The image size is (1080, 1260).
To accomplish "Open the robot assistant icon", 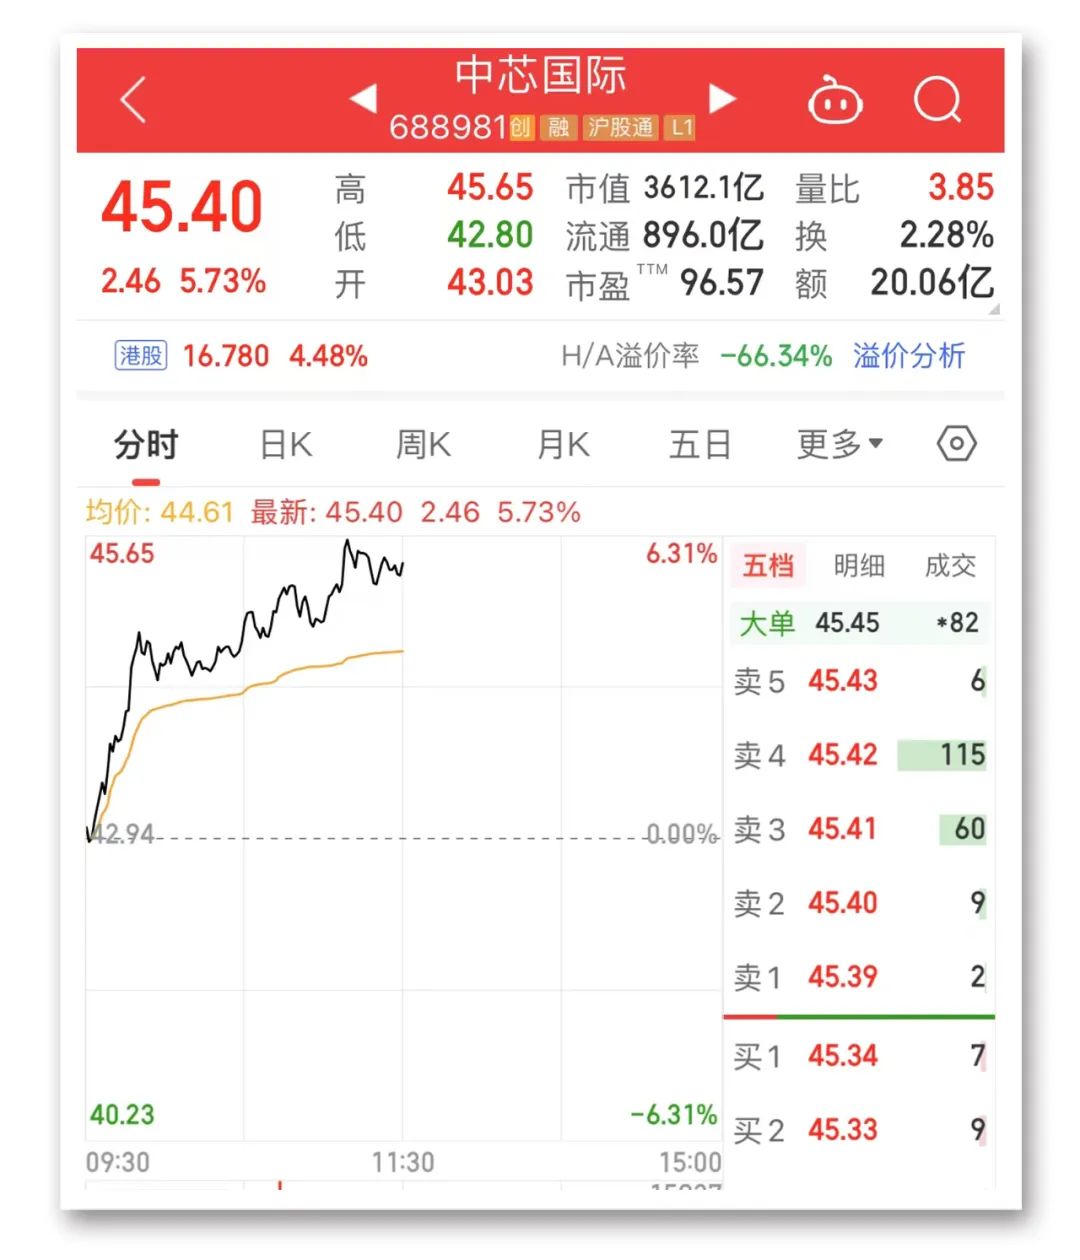I will tap(835, 100).
